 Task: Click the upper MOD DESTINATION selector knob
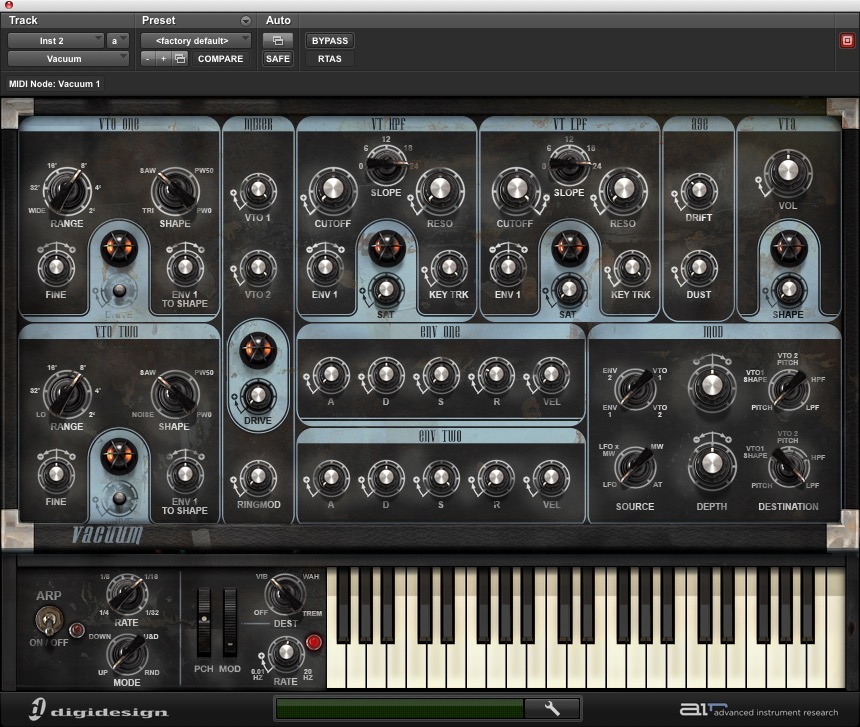click(x=789, y=389)
